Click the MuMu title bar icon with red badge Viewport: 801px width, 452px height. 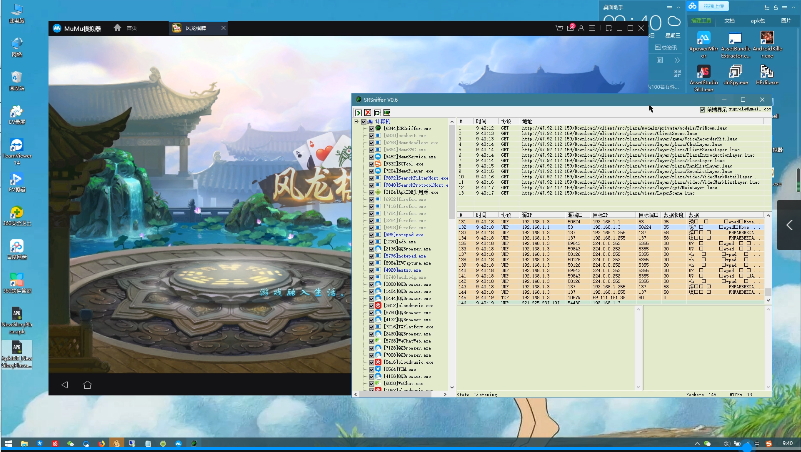click(x=571, y=28)
